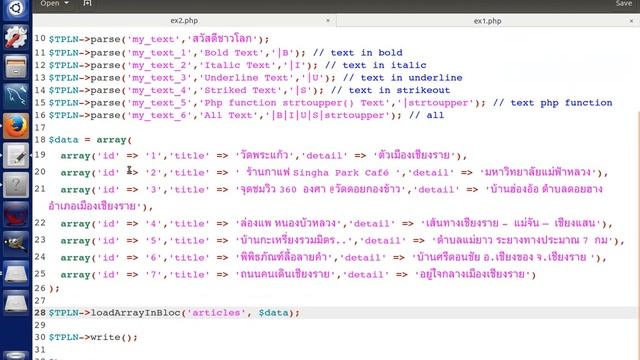
Task: Click 'my_text_6' key on line 16
Action: point(160,116)
